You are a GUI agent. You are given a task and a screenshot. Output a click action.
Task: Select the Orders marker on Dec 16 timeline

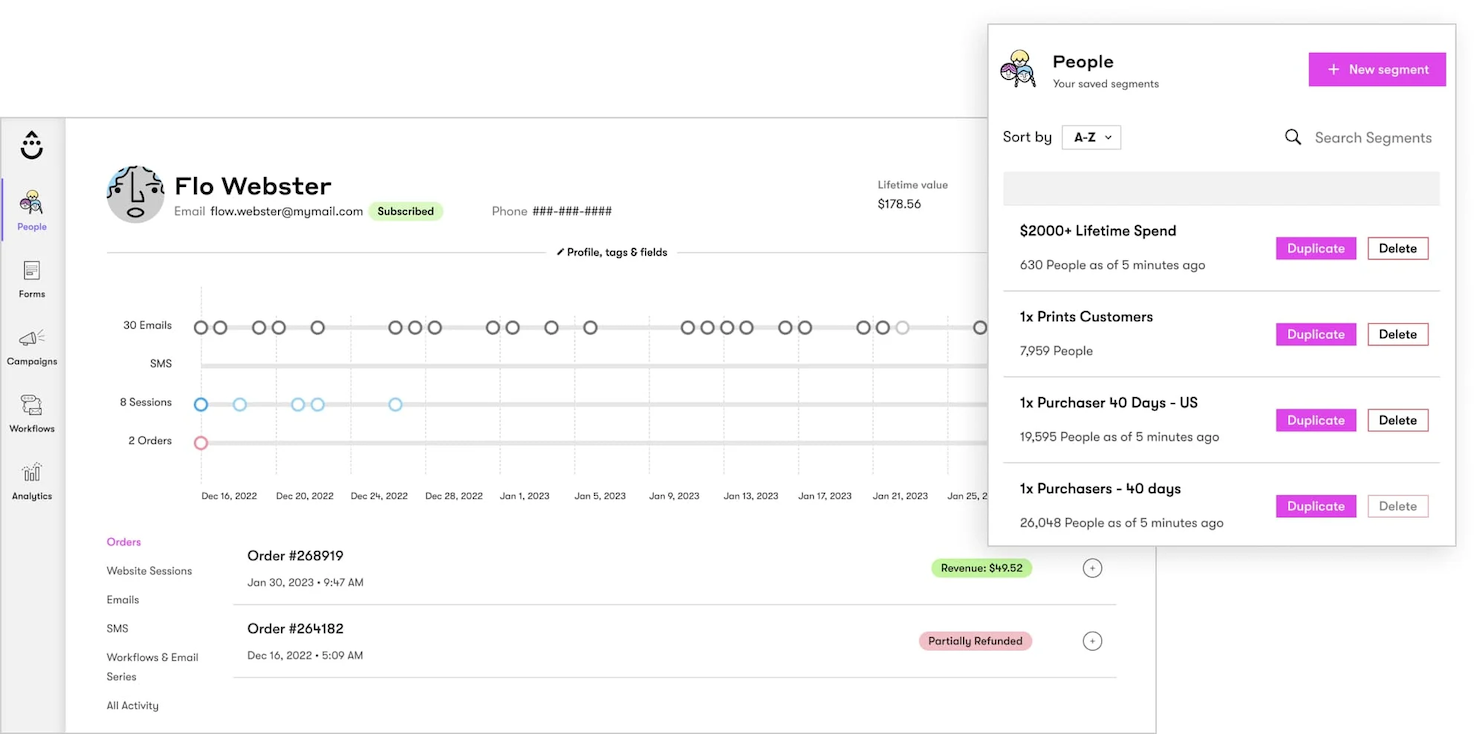click(201, 442)
